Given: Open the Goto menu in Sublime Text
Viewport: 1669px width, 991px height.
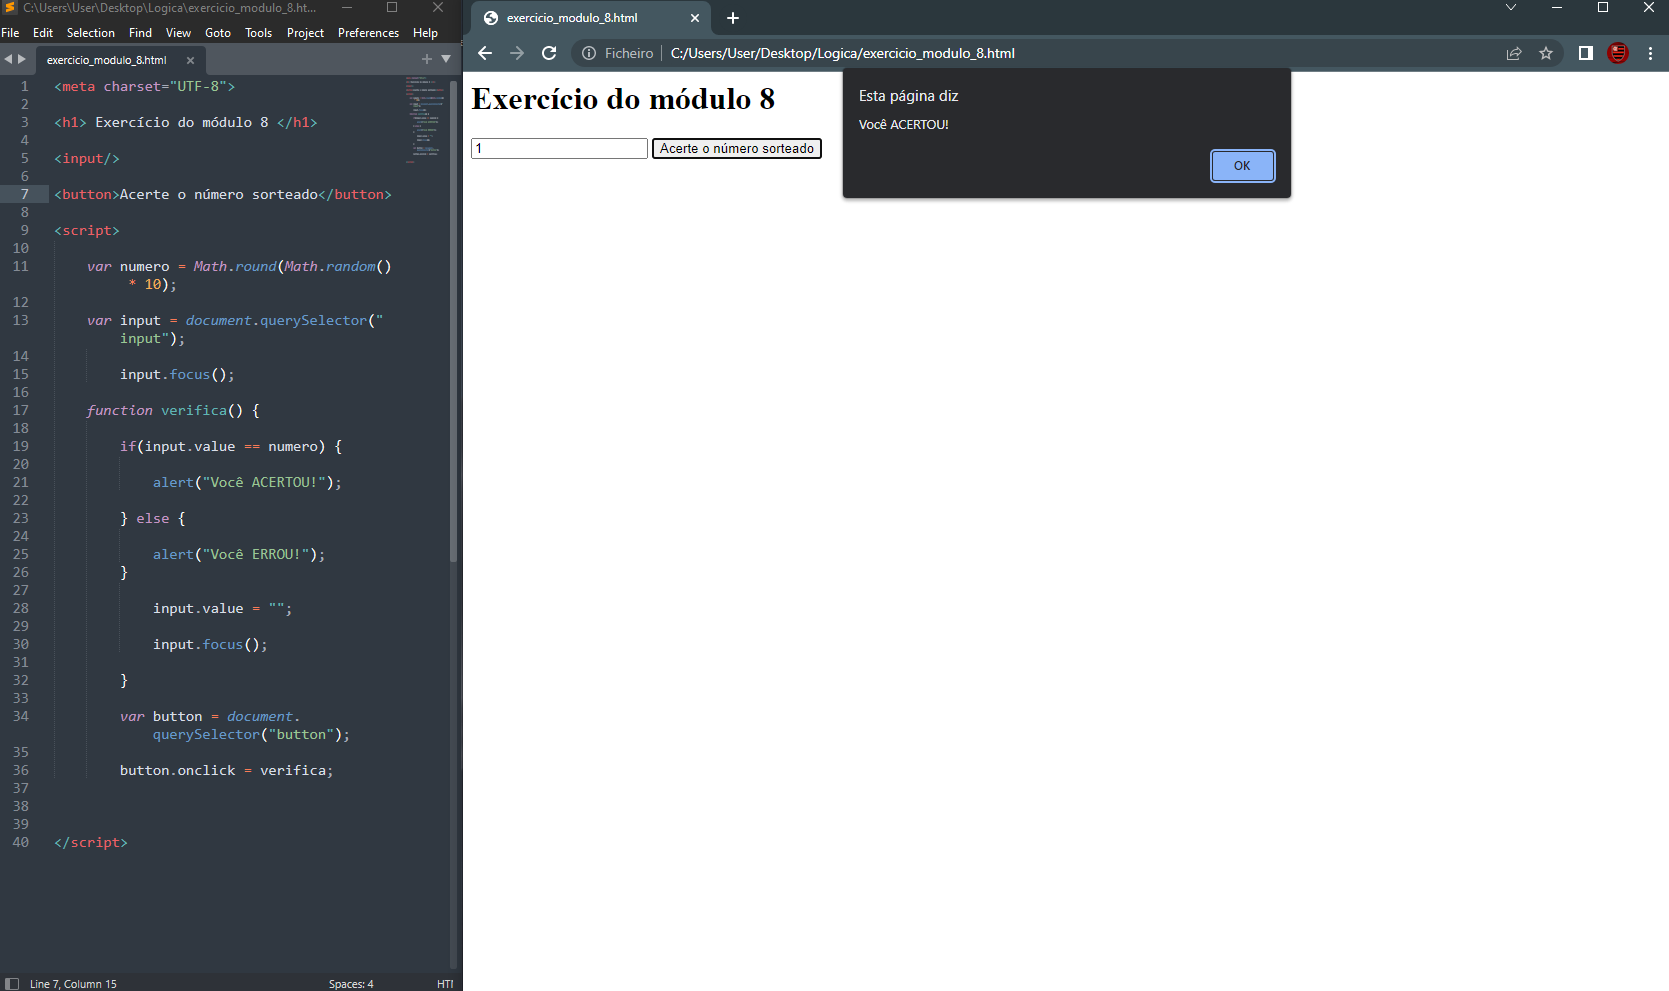Looking at the screenshot, I should click(218, 33).
